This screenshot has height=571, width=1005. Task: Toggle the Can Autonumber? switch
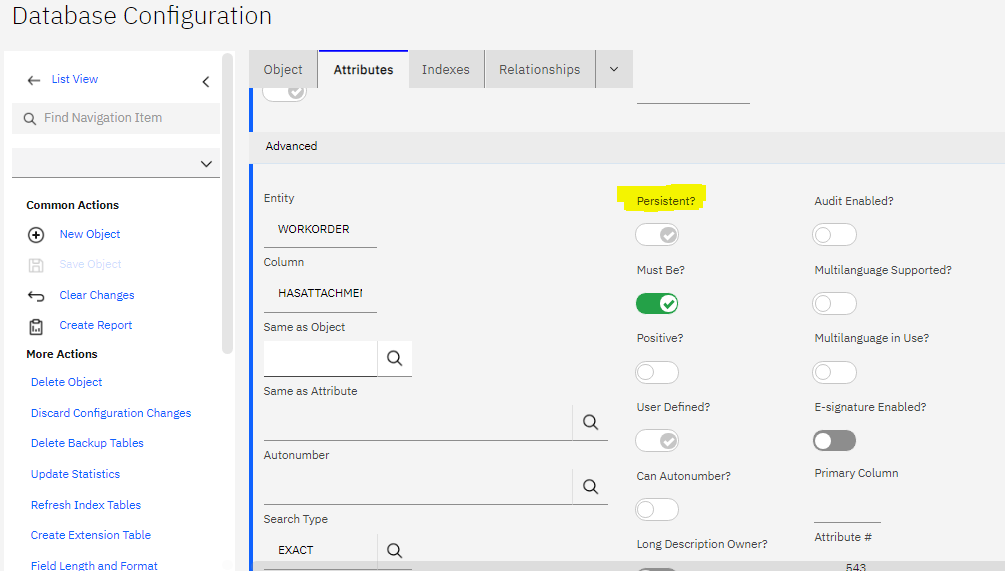pos(657,509)
